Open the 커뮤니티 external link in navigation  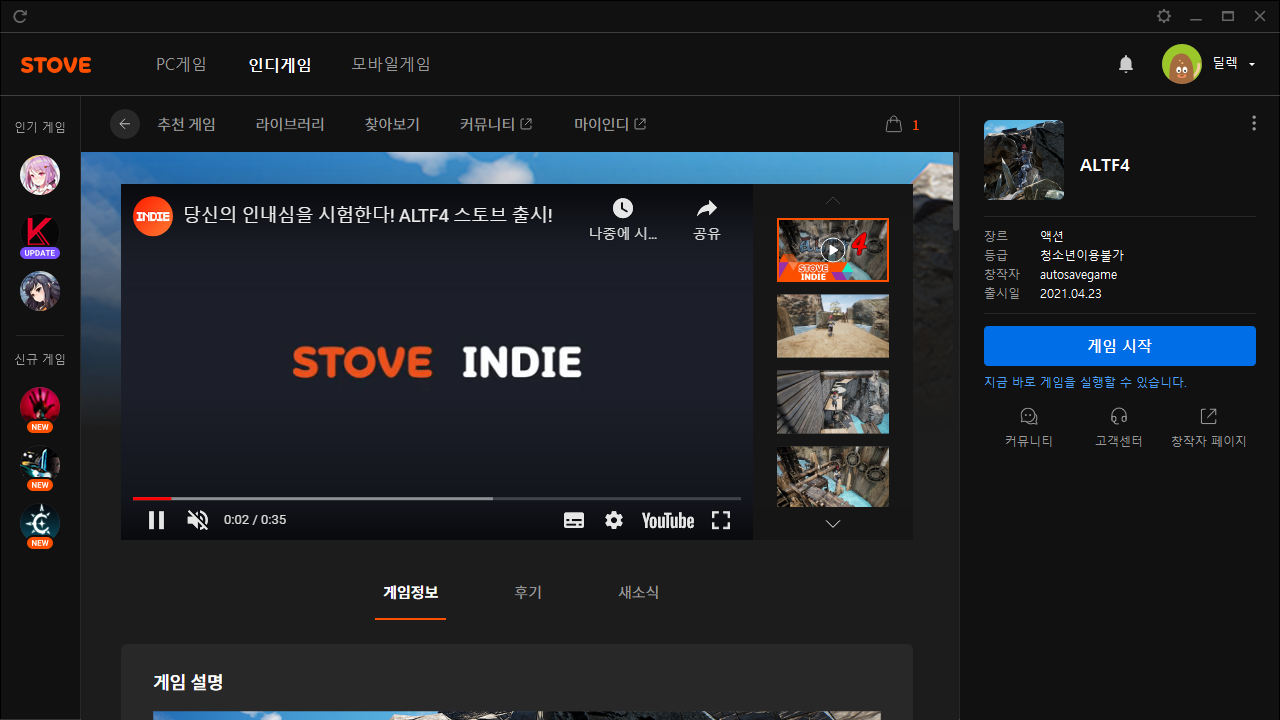[x=496, y=124]
